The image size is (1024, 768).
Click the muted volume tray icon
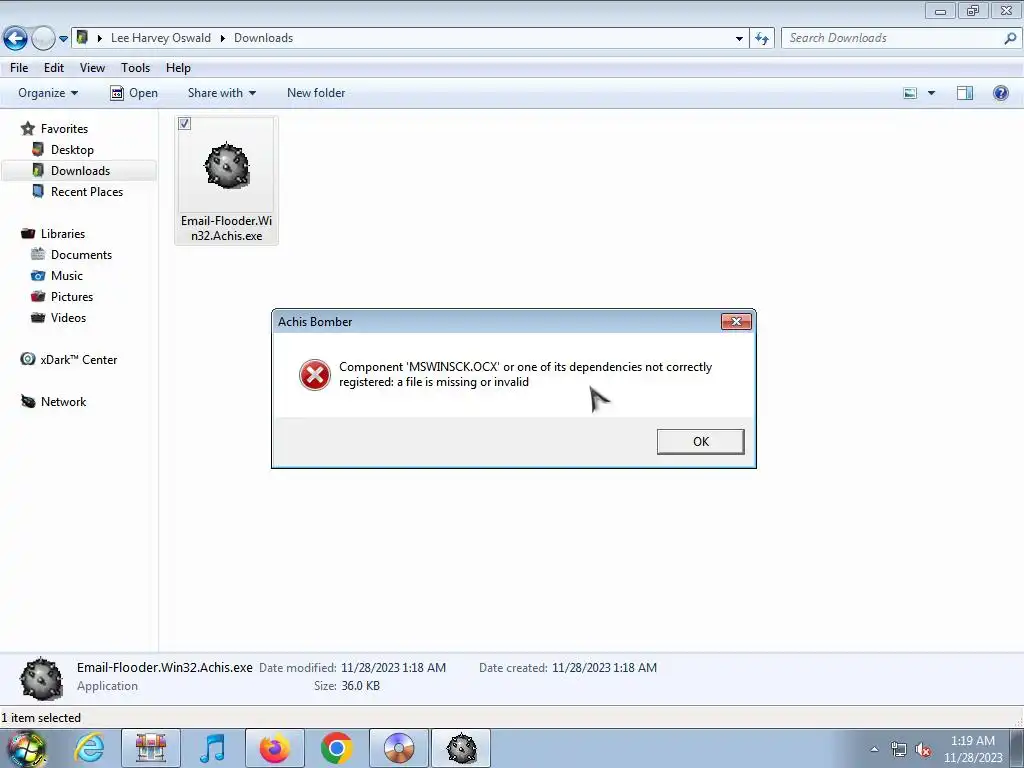pyautogui.click(x=923, y=750)
